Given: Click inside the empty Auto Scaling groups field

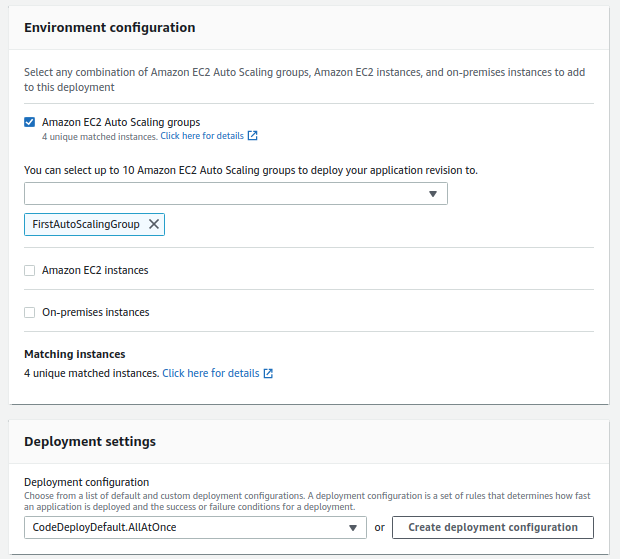Looking at the screenshot, I should [x=220, y=194].
